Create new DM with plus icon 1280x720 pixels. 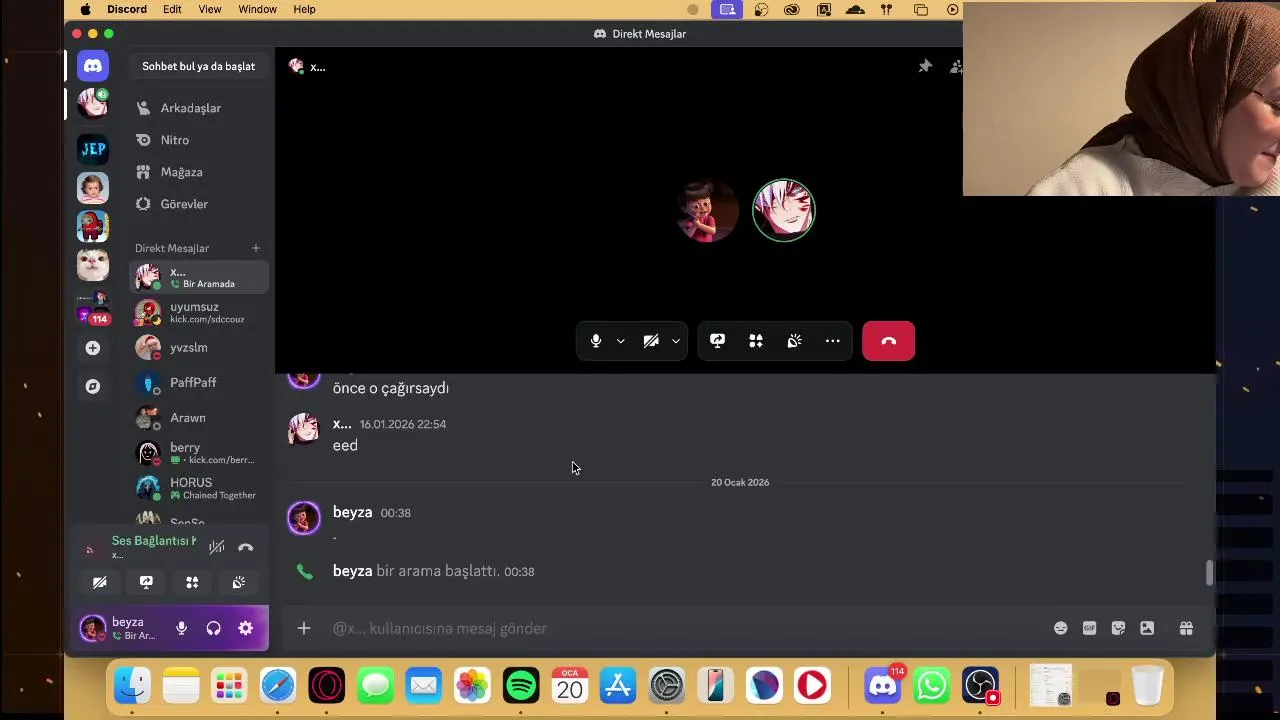256,248
